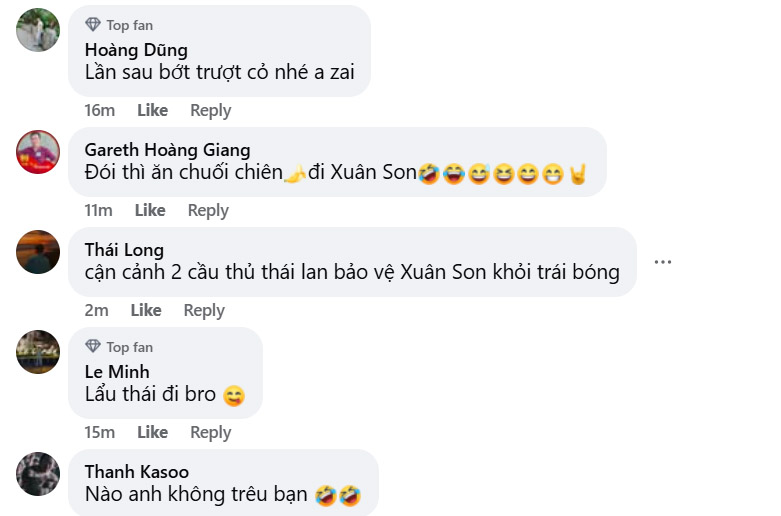Image resolution: width=781 pixels, height=516 pixels.
Task: Like Le Minh's comment
Action: (x=152, y=432)
